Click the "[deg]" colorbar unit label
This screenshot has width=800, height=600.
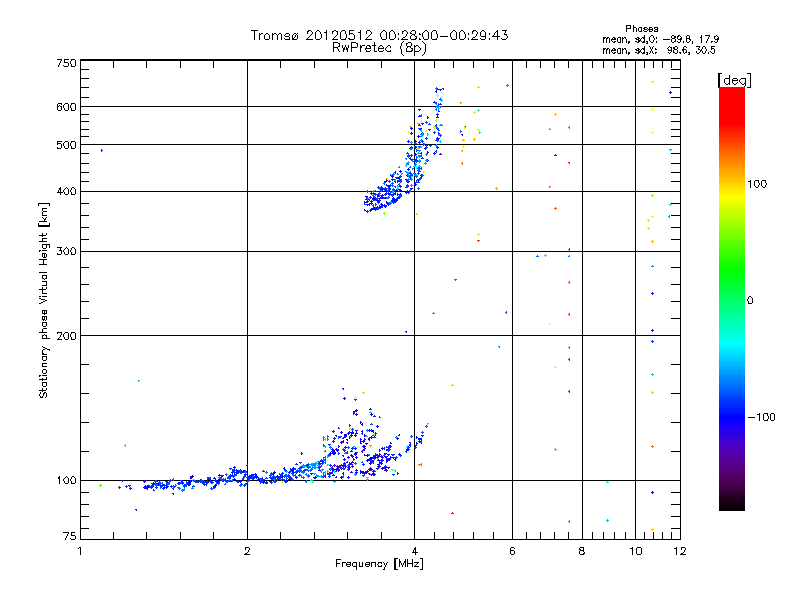tap(734, 80)
